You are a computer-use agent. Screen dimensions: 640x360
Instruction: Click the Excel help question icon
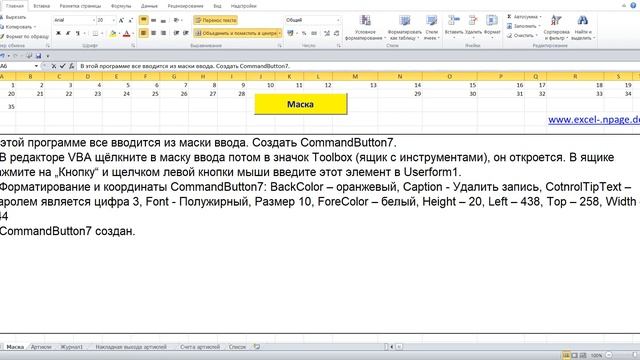pyautogui.click(x=633, y=5)
